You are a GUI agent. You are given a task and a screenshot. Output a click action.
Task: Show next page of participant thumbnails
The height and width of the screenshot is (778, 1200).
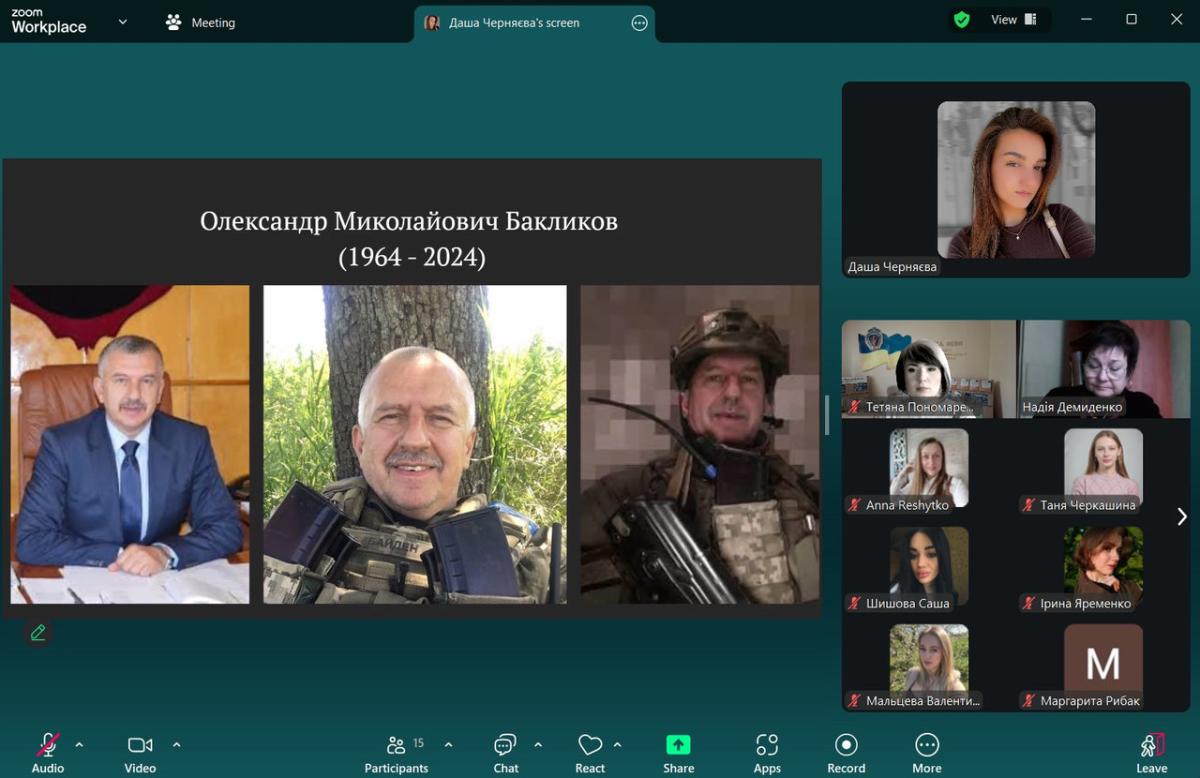(1182, 516)
